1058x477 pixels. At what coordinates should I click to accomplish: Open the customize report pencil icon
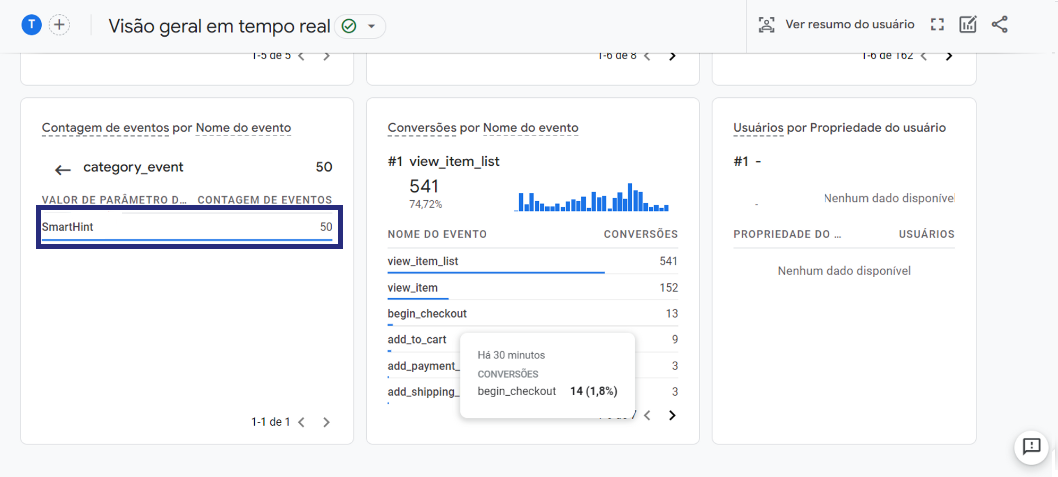pos(968,25)
